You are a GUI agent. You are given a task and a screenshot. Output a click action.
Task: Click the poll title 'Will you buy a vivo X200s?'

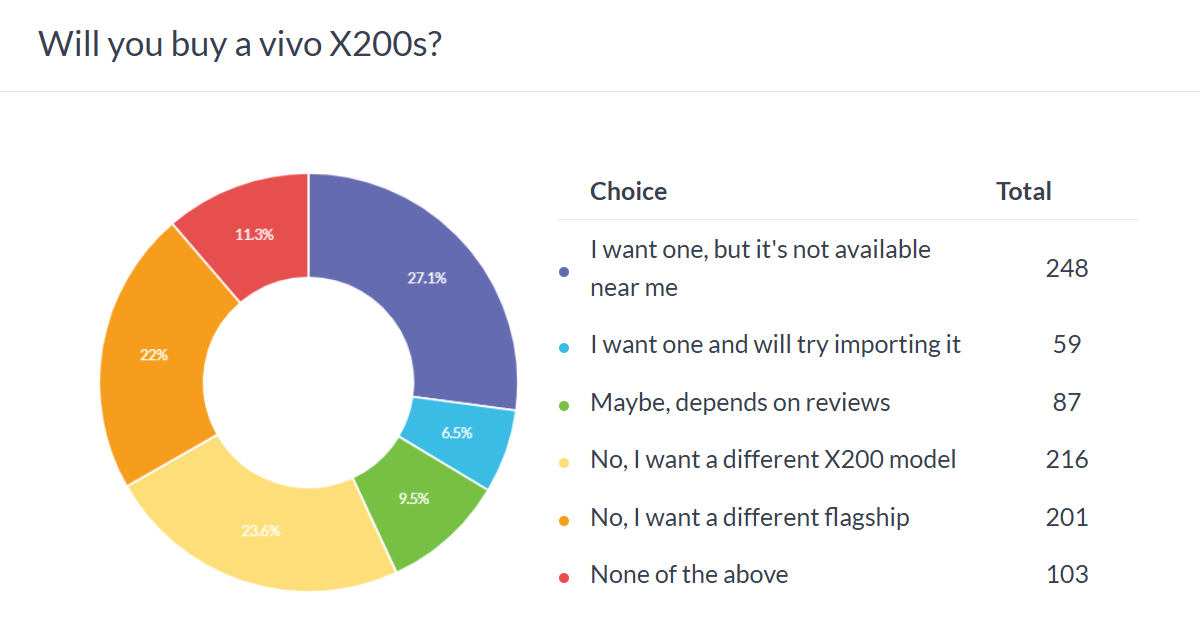240,44
